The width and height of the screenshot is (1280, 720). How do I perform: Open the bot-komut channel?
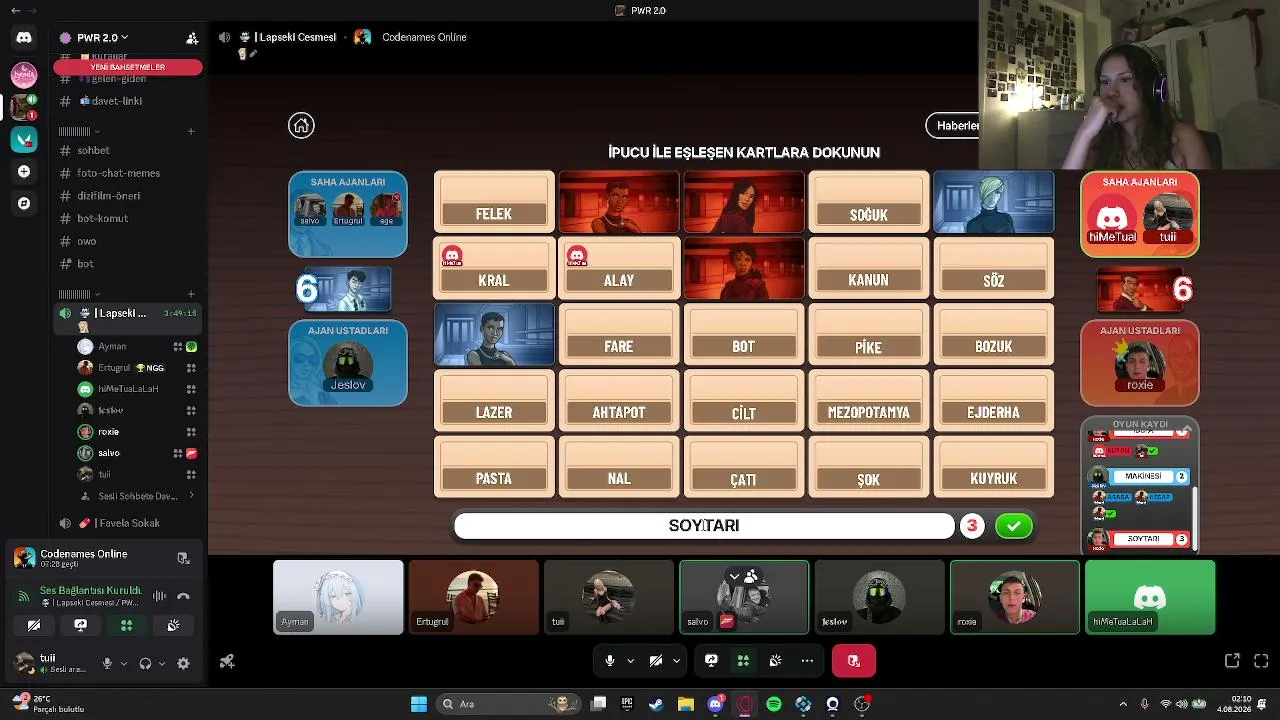(102, 218)
